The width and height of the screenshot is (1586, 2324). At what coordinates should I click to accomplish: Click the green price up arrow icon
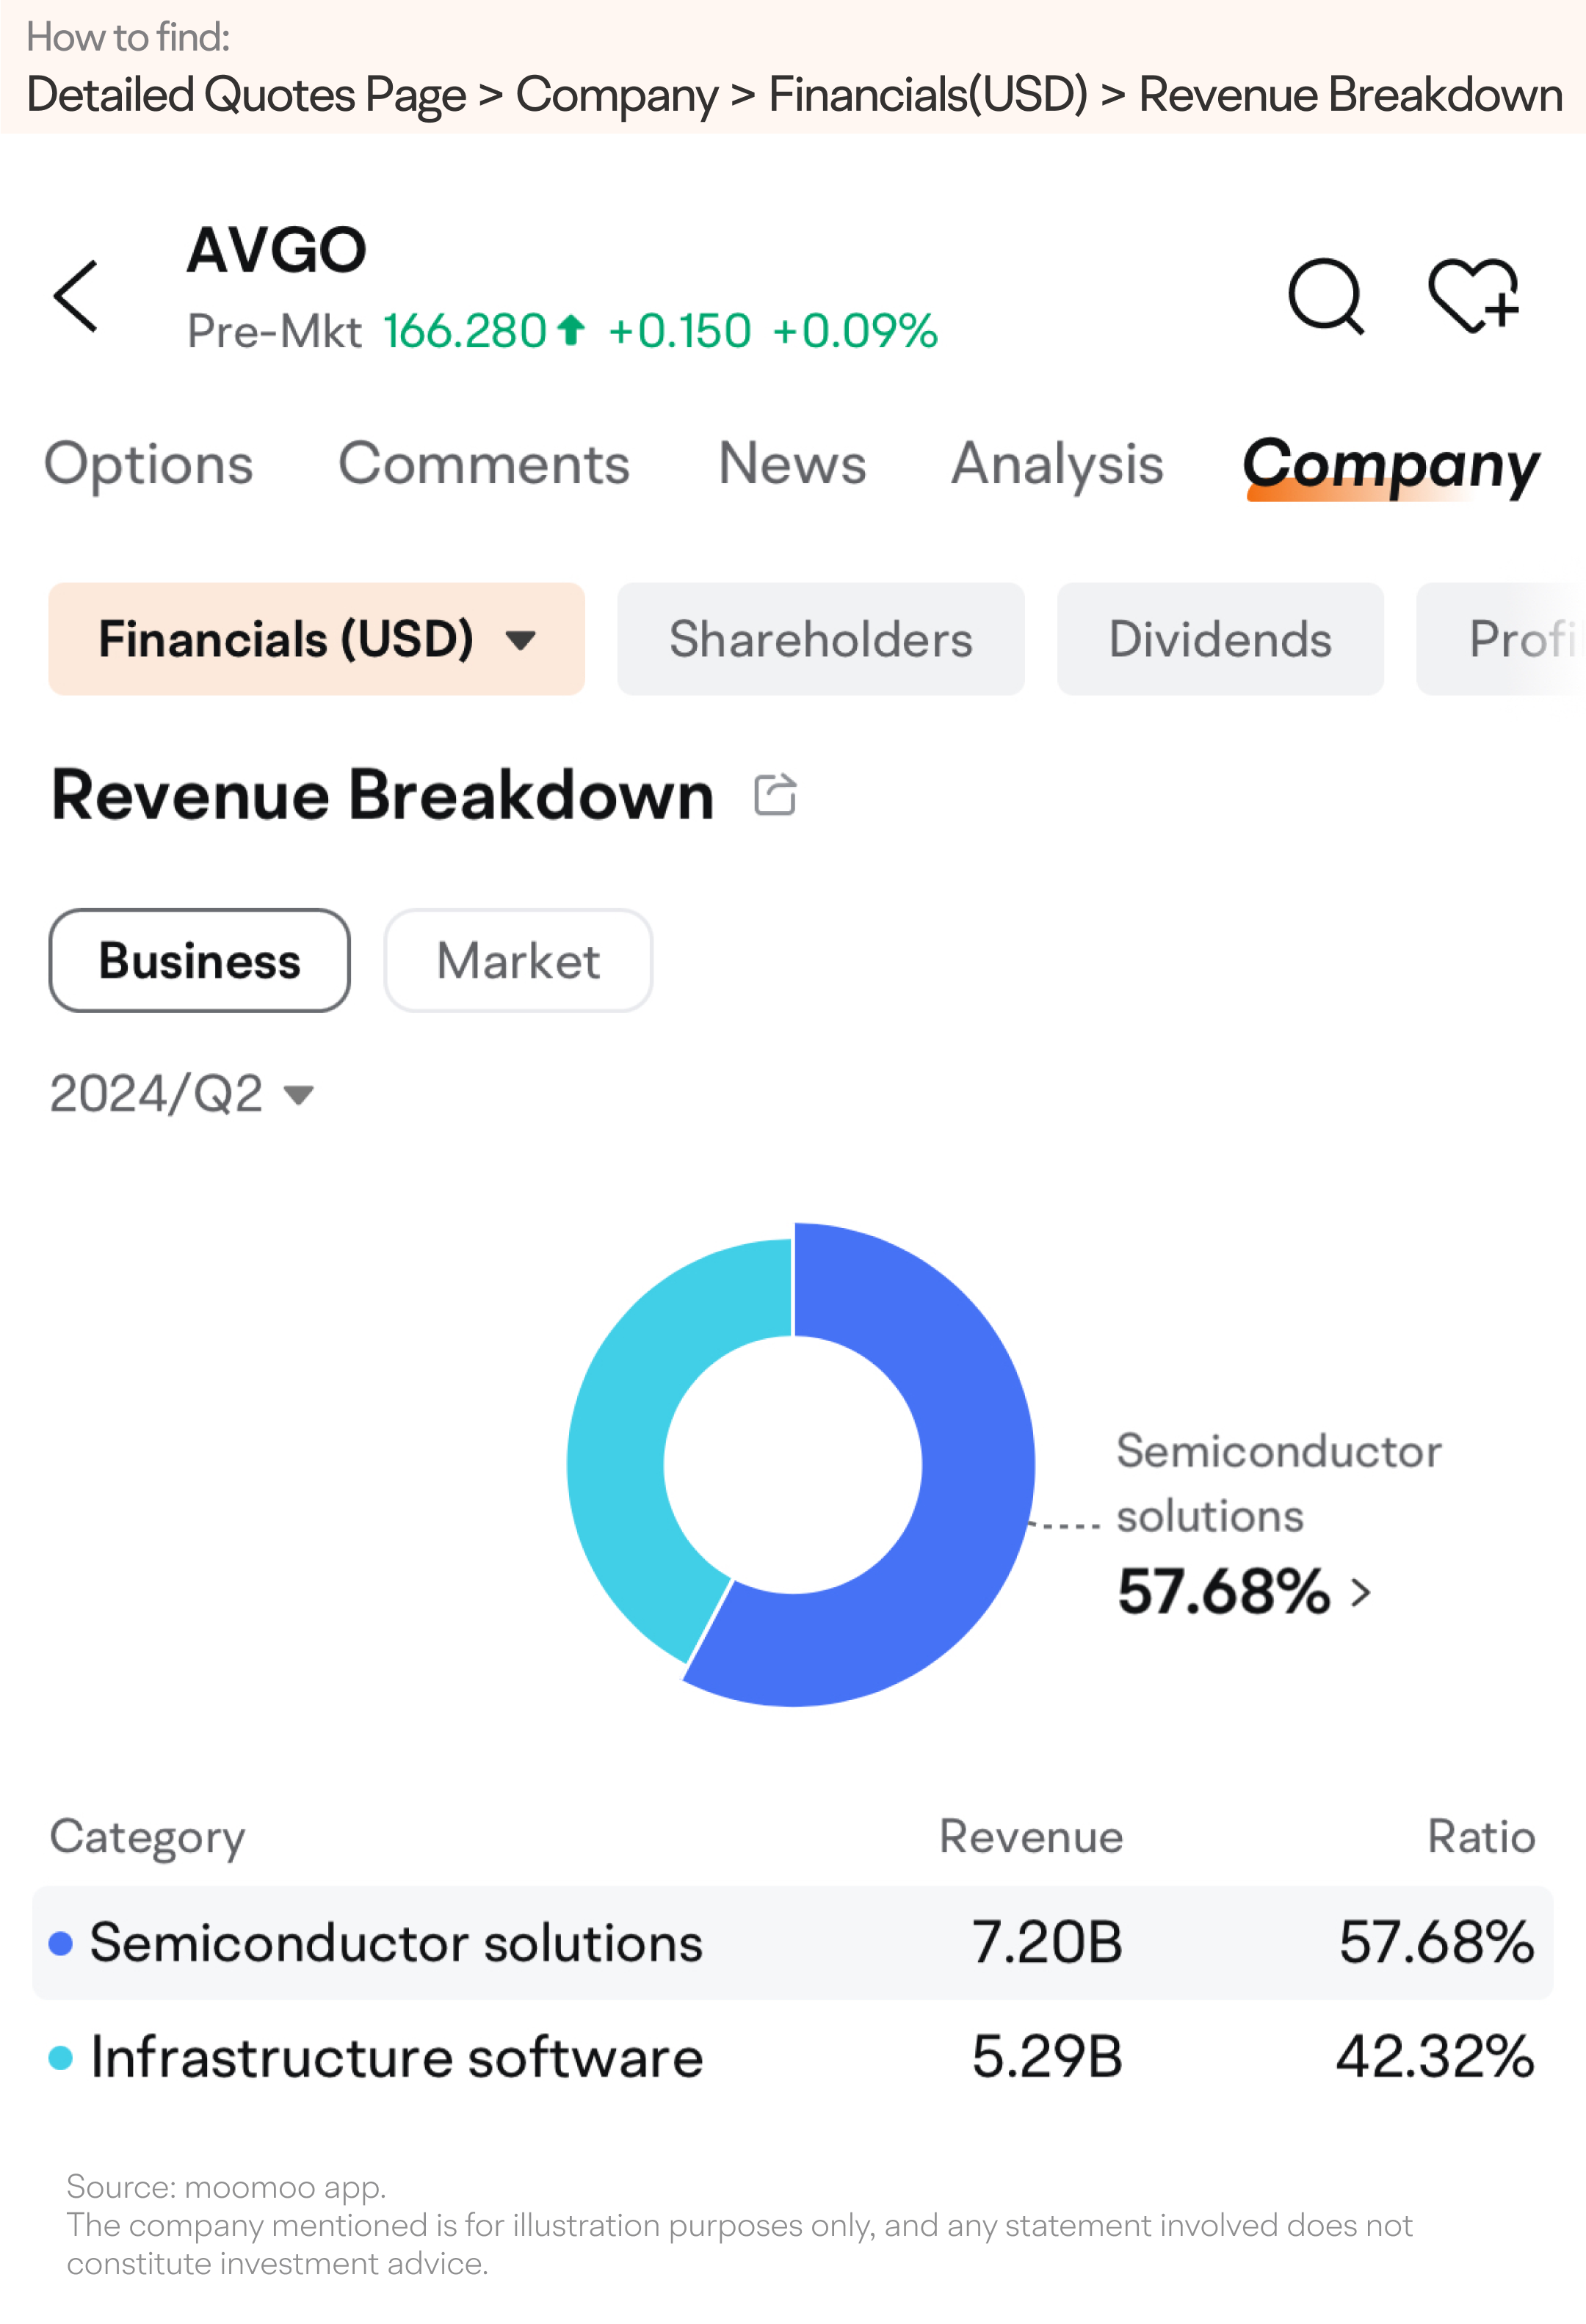(x=571, y=330)
